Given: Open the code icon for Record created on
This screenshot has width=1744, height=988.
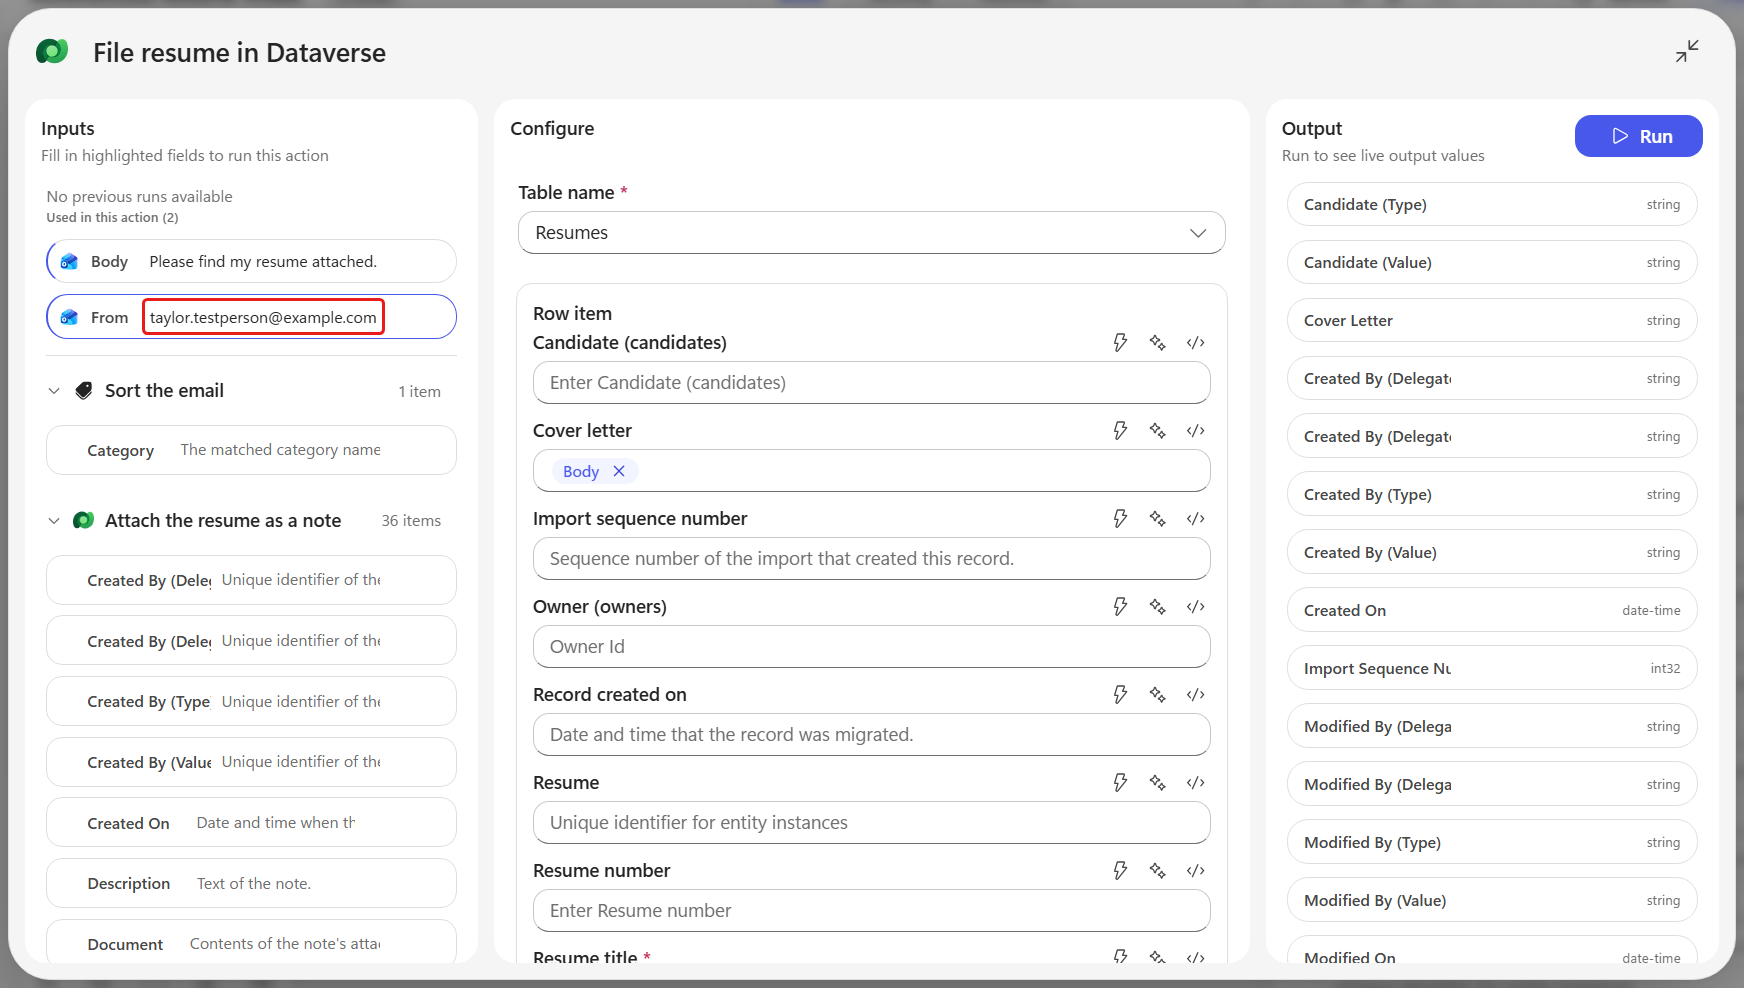Looking at the screenshot, I should (1196, 695).
